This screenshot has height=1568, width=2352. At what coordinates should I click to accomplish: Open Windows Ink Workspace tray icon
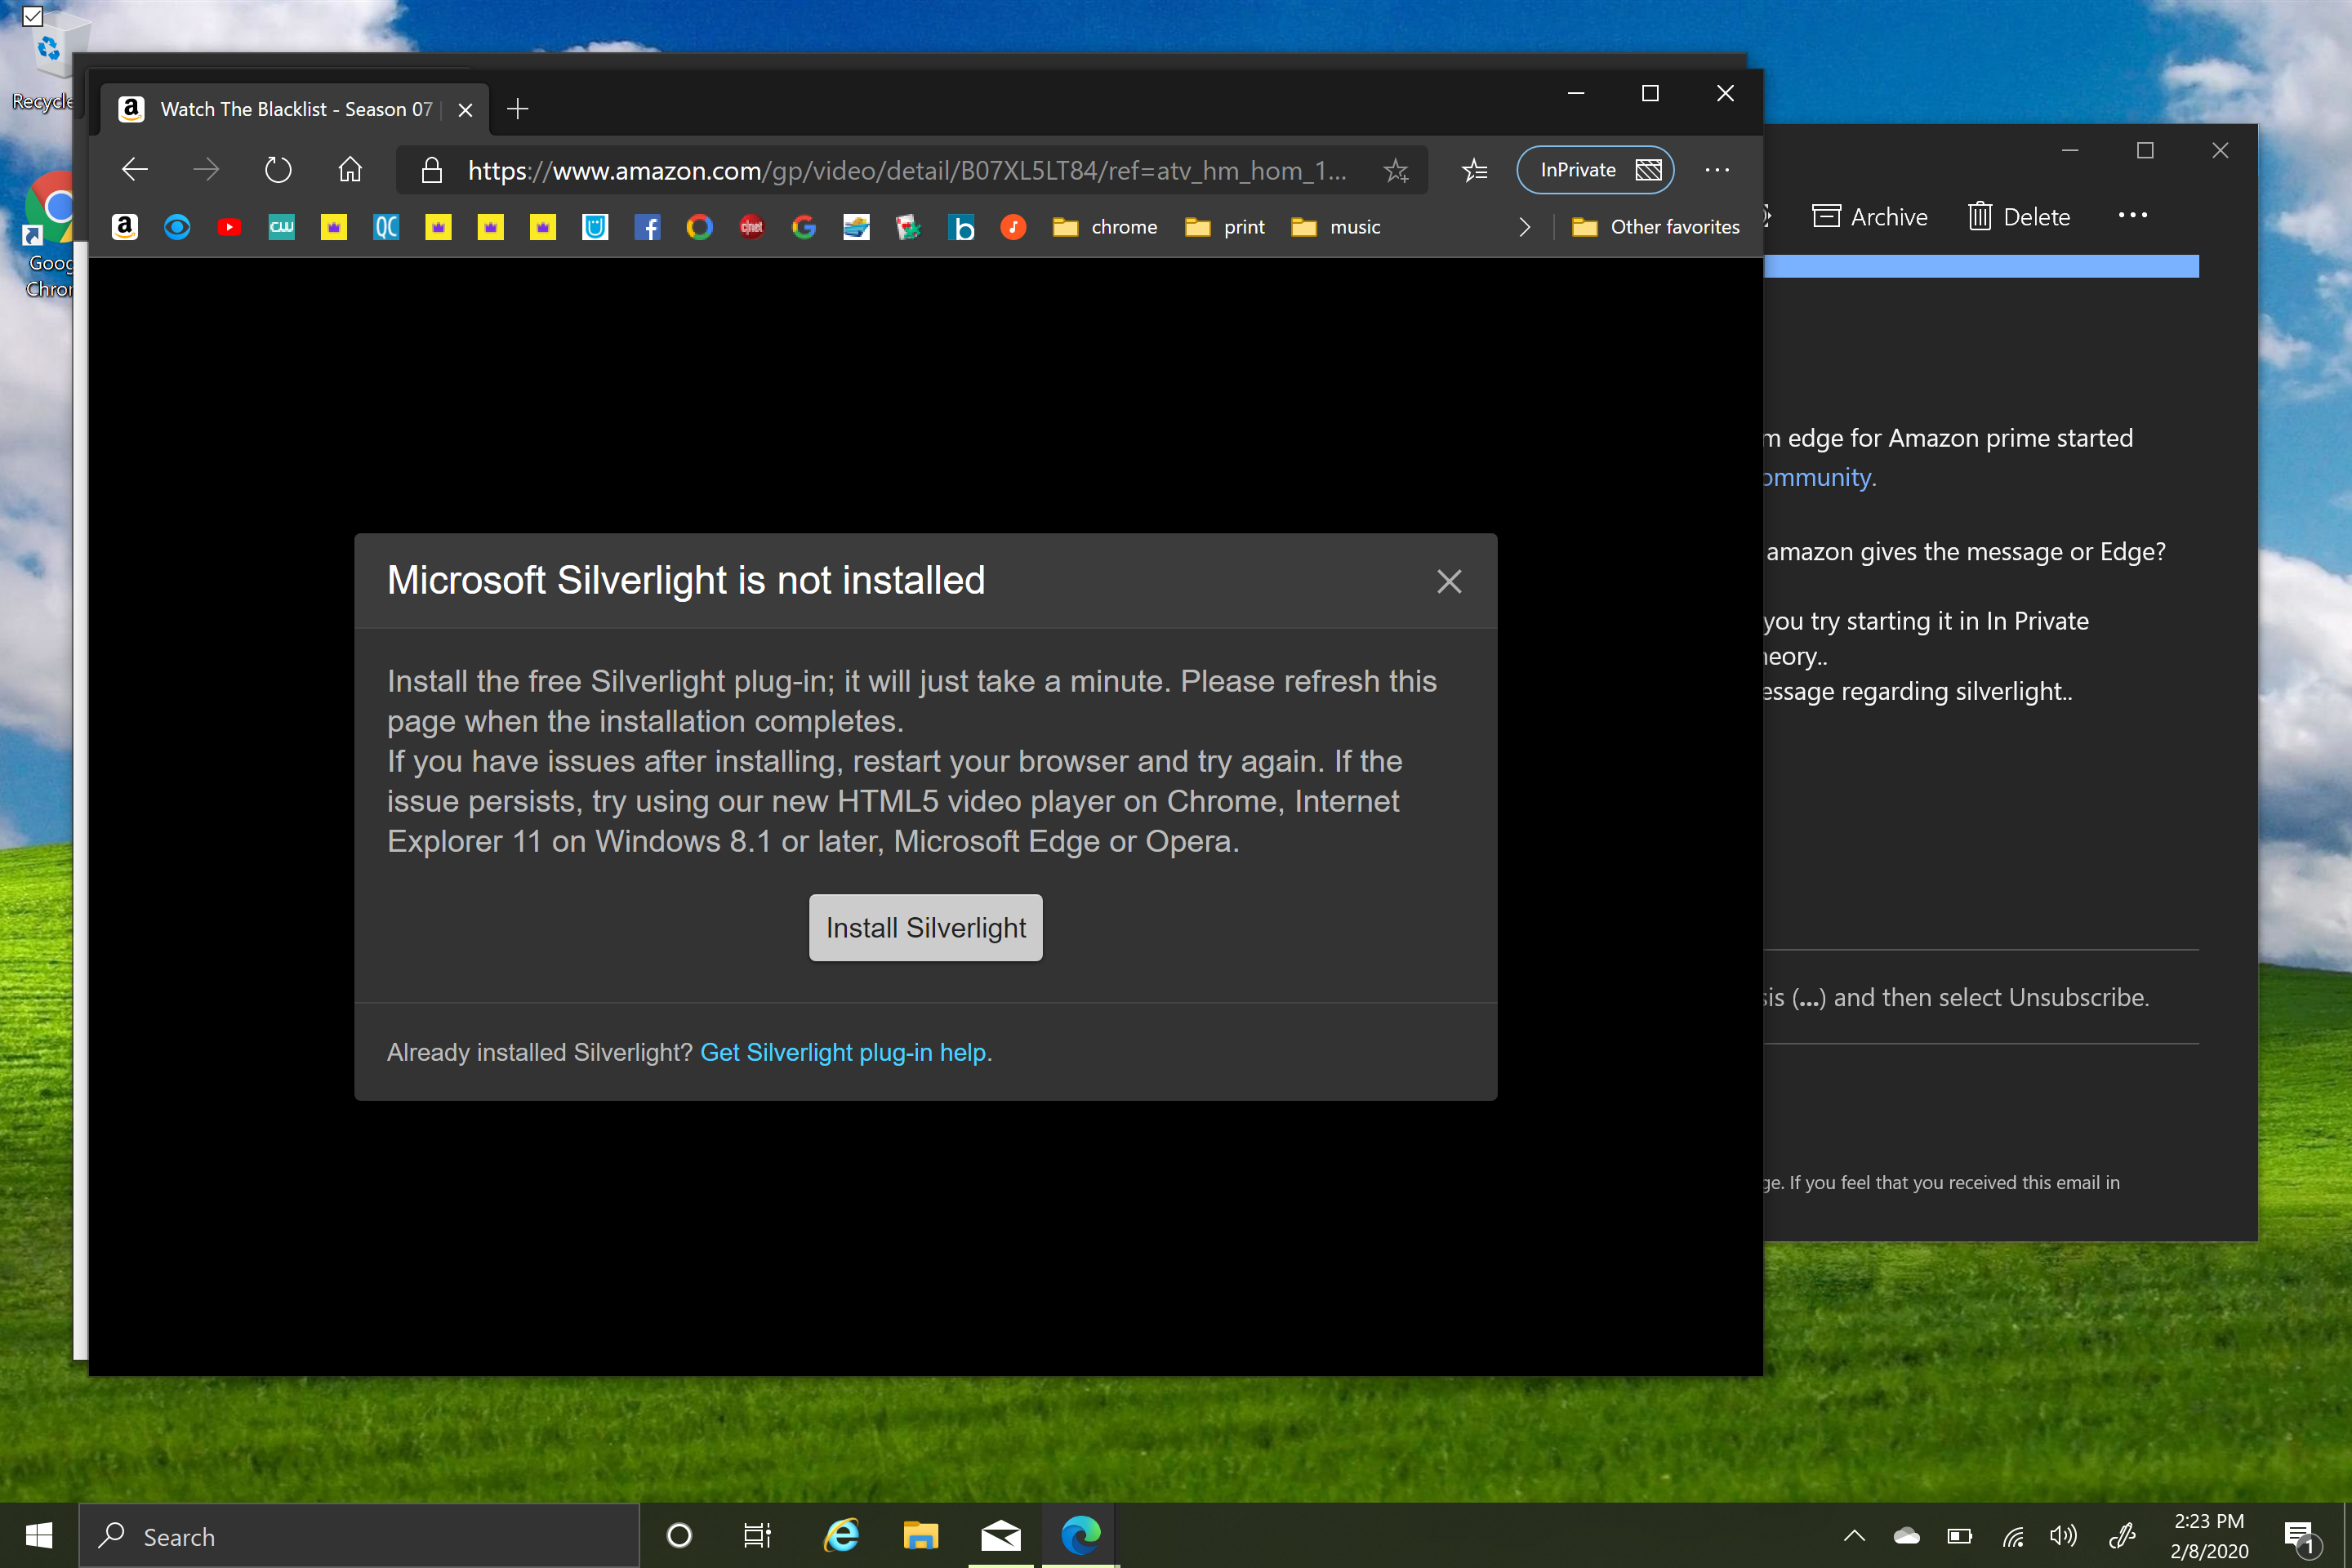(2121, 1536)
